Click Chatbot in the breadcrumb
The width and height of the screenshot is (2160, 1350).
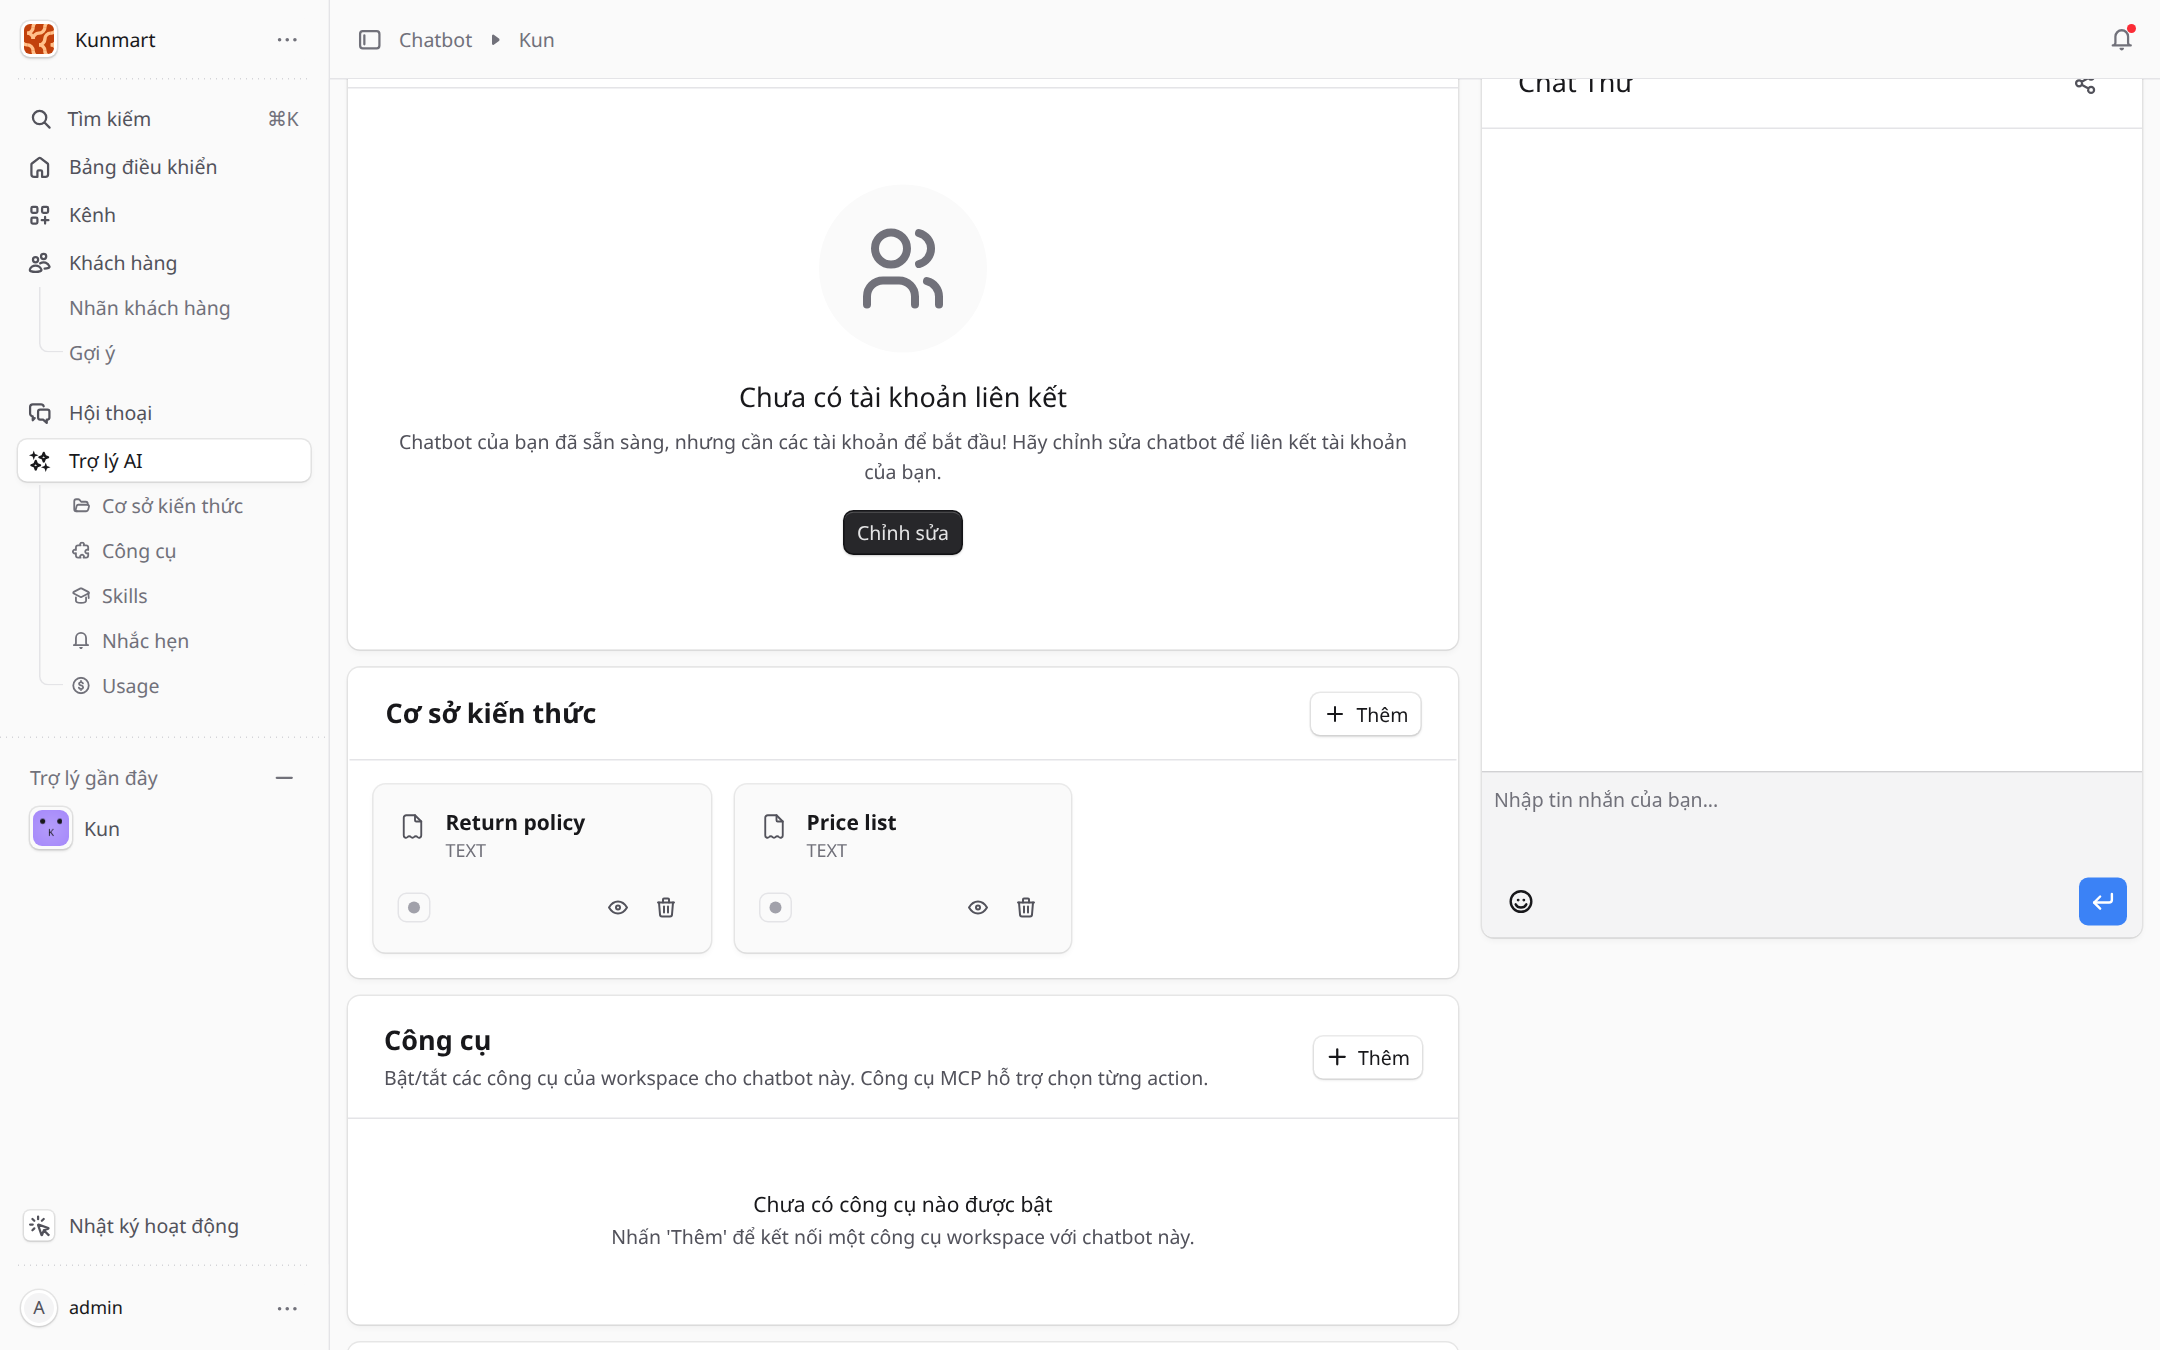pos(435,40)
